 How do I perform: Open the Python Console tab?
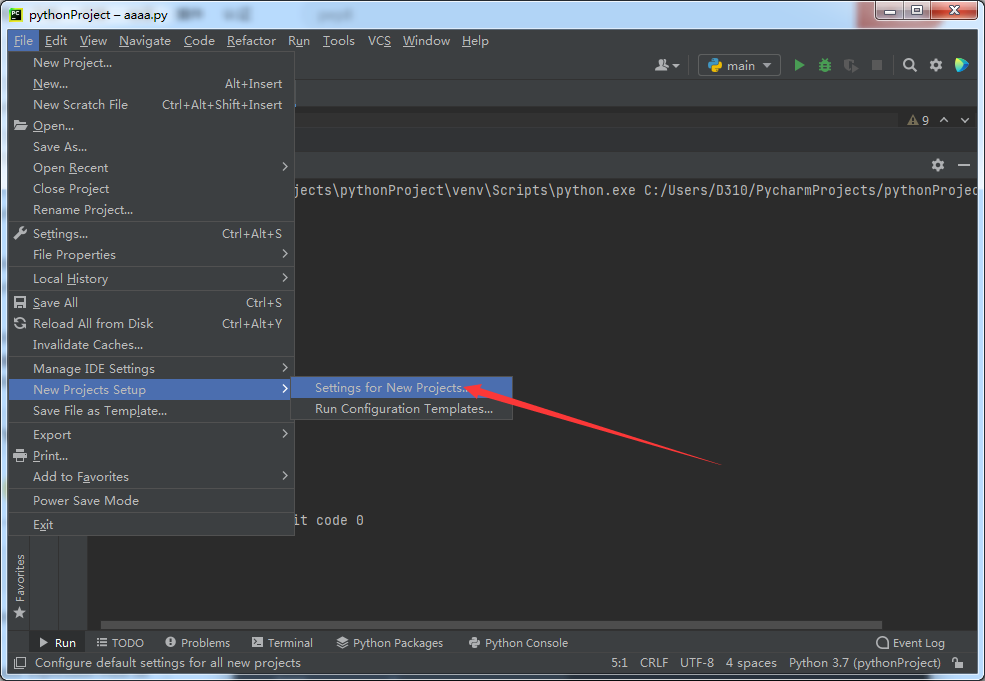coord(518,643)
